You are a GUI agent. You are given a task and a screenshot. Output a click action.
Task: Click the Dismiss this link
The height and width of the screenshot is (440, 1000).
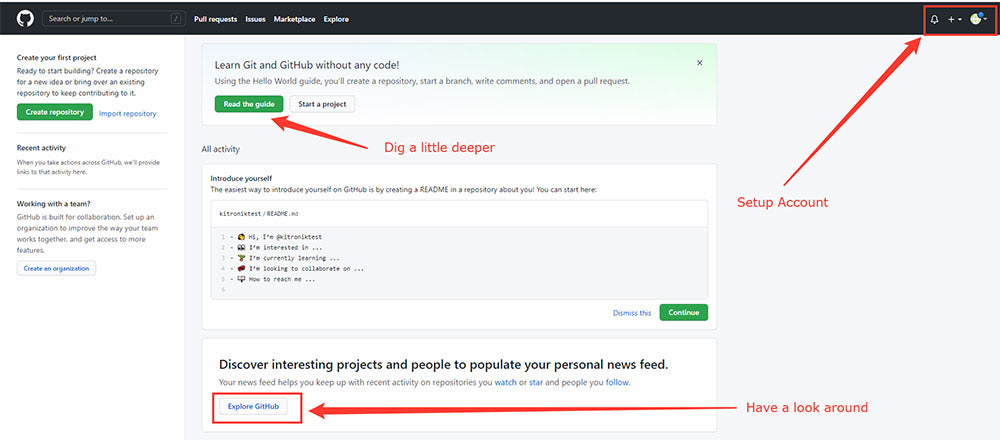point(632,312)
